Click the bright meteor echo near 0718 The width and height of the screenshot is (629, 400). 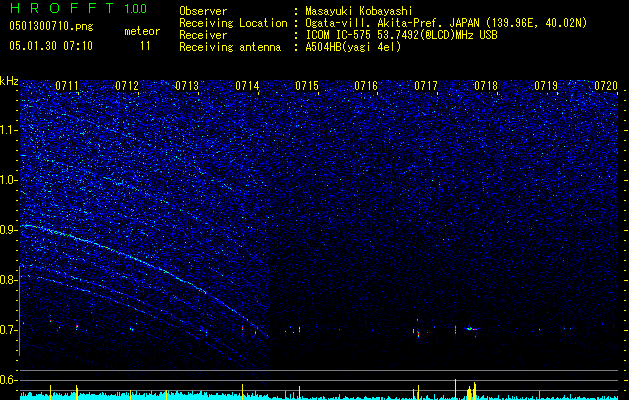coord(472,329)
